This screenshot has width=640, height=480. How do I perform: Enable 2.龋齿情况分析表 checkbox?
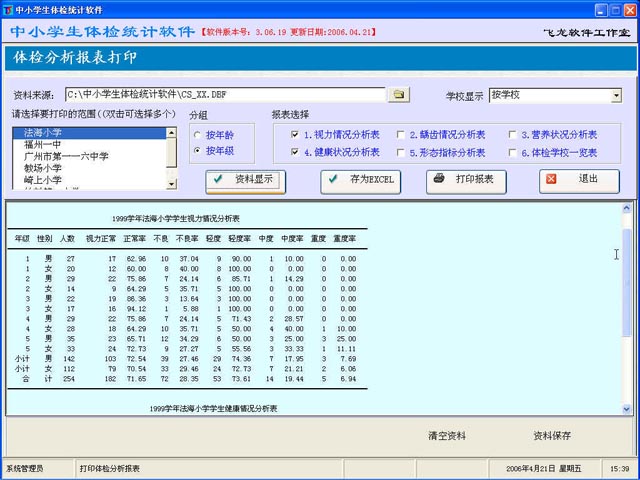(400, 134)
